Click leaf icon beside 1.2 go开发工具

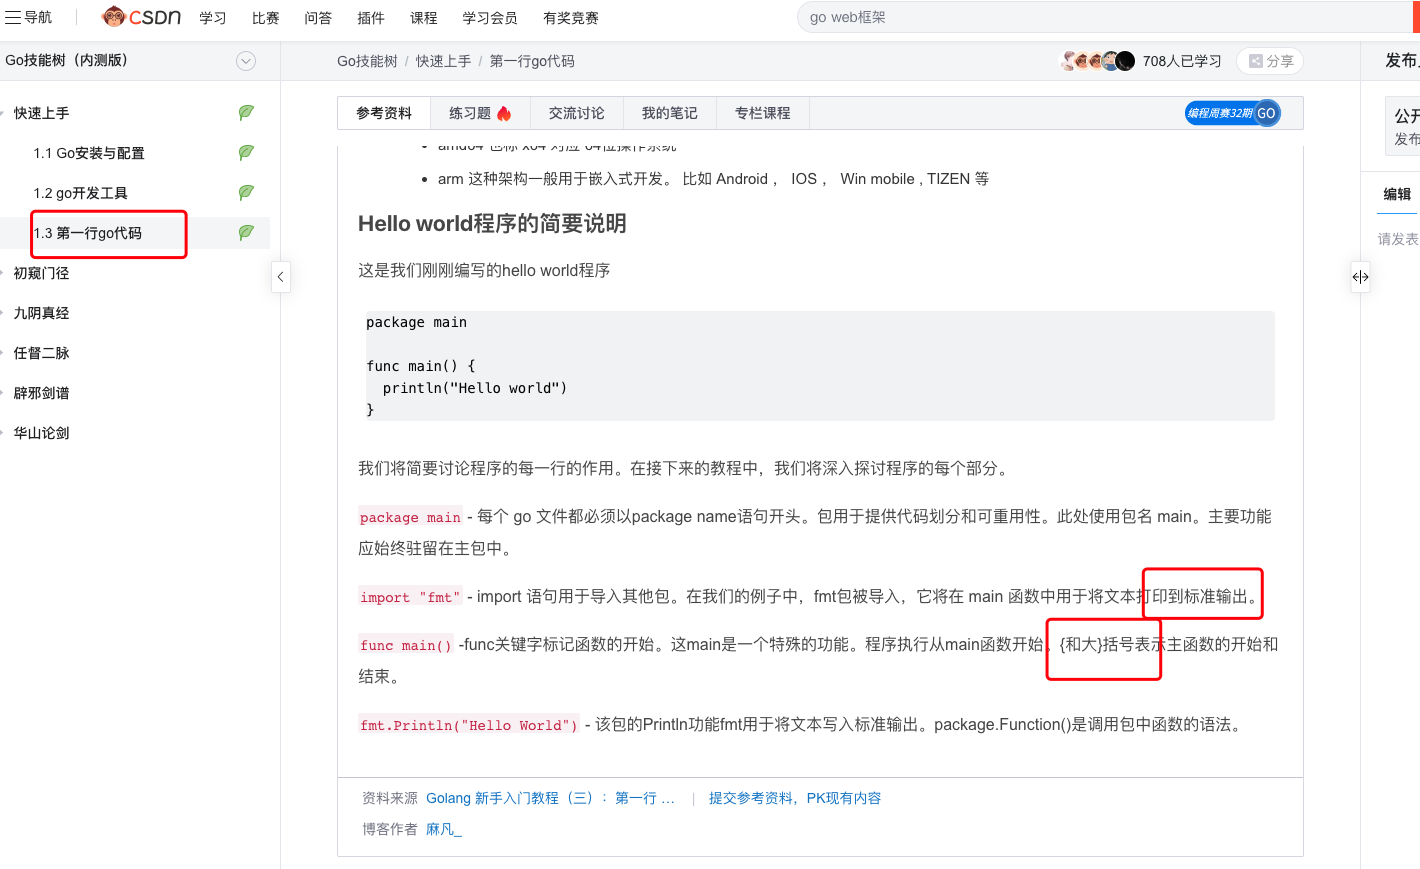pos(246,193)
